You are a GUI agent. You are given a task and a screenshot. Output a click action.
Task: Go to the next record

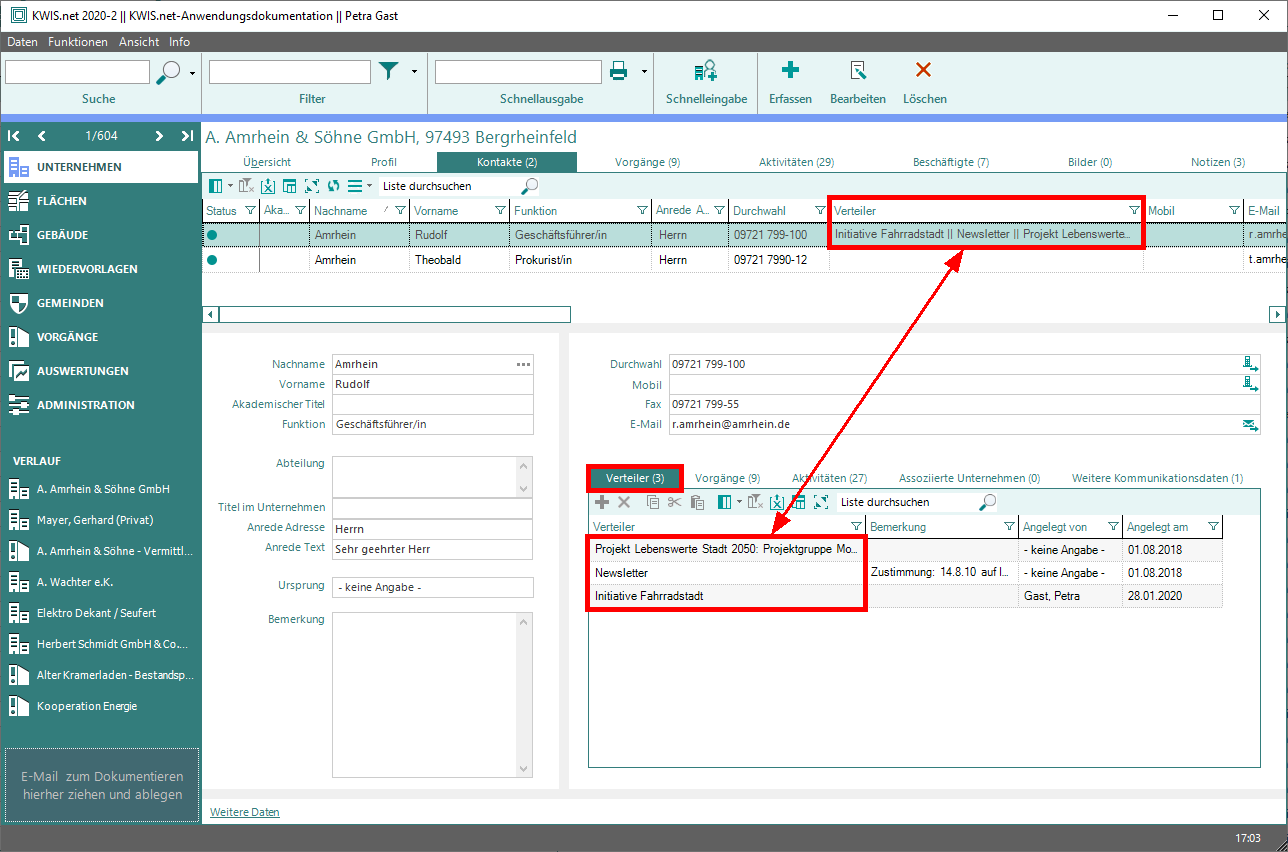pos(159,136)
